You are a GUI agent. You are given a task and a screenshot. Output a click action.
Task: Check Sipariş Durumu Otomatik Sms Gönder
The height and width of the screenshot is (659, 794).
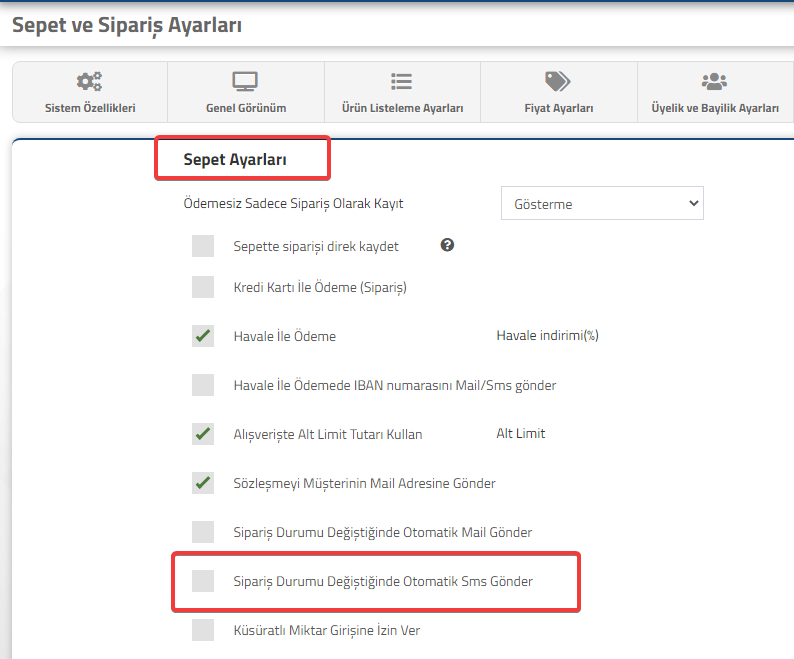click(203, 581)
